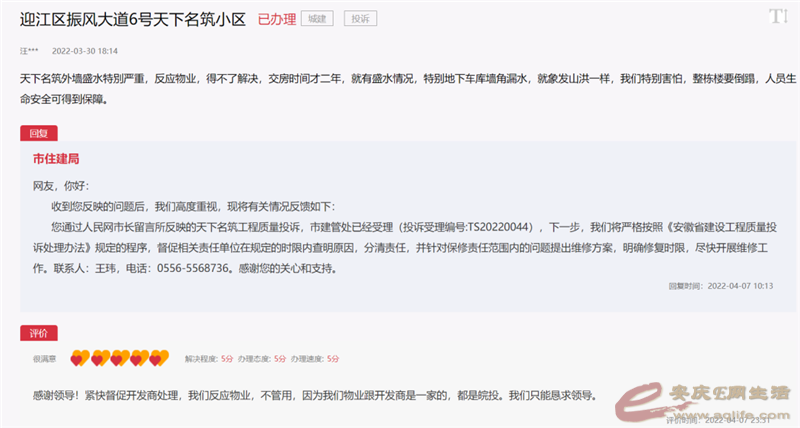Click the fifth heart rating icon
The height and width of the screenshot is (428, 800).
point(159,357)
